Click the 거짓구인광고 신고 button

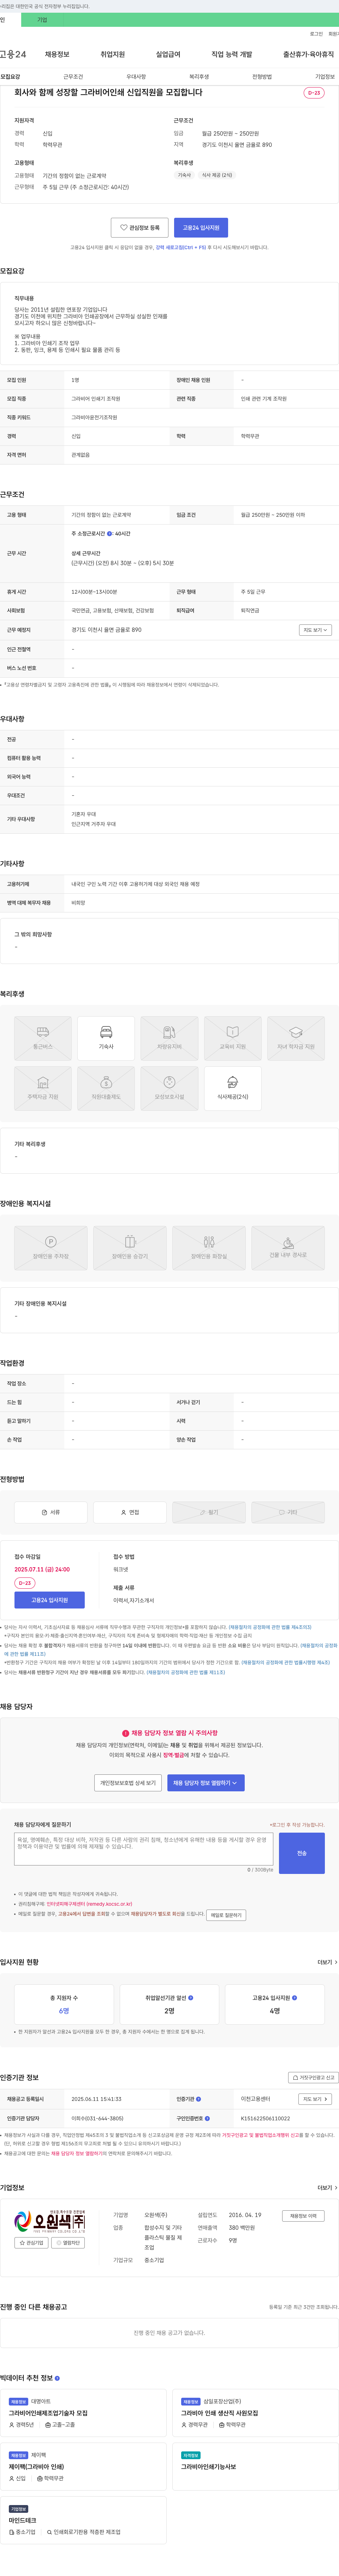coord(313,2077)
